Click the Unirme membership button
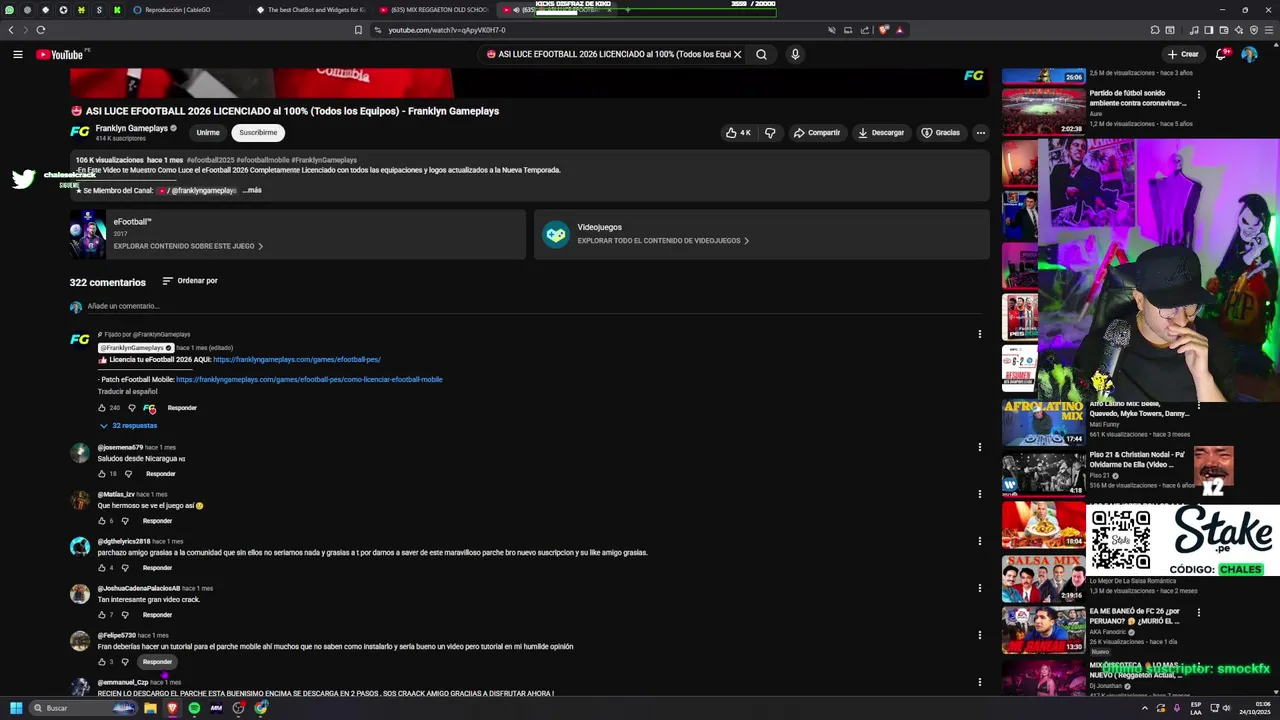Screen dimensions: 1280x720 click(x=208, y=132)
